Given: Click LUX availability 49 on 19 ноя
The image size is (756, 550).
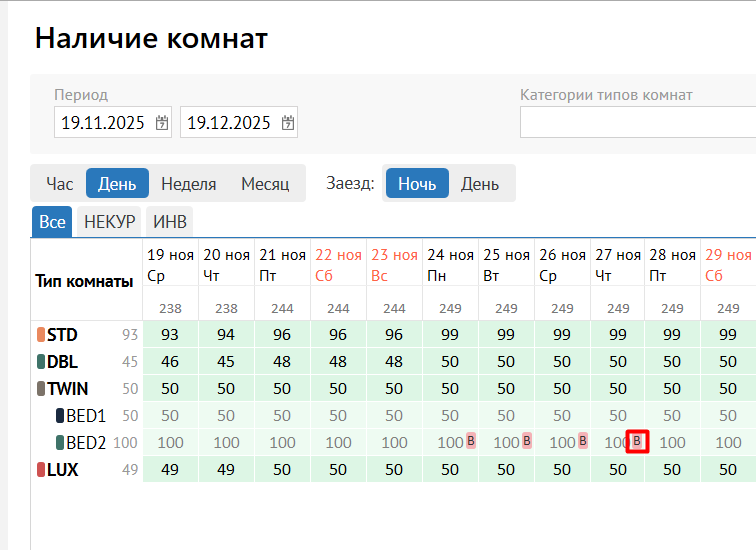Looking at the screenshot, I should 170,470.
